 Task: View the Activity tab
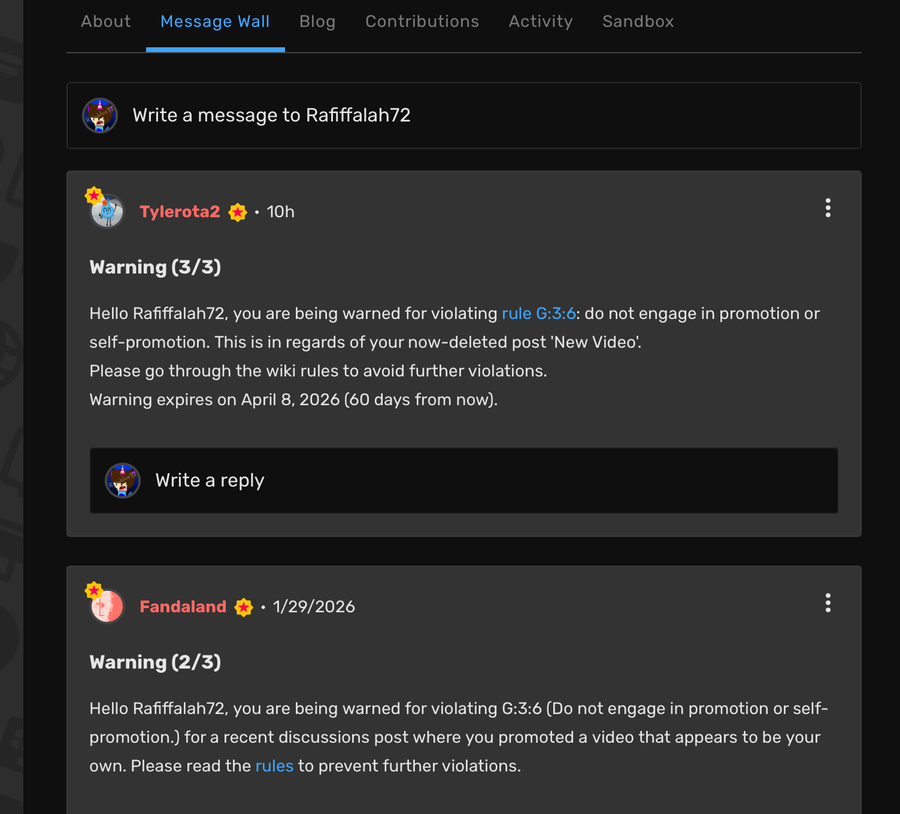(x=540, y=21)
